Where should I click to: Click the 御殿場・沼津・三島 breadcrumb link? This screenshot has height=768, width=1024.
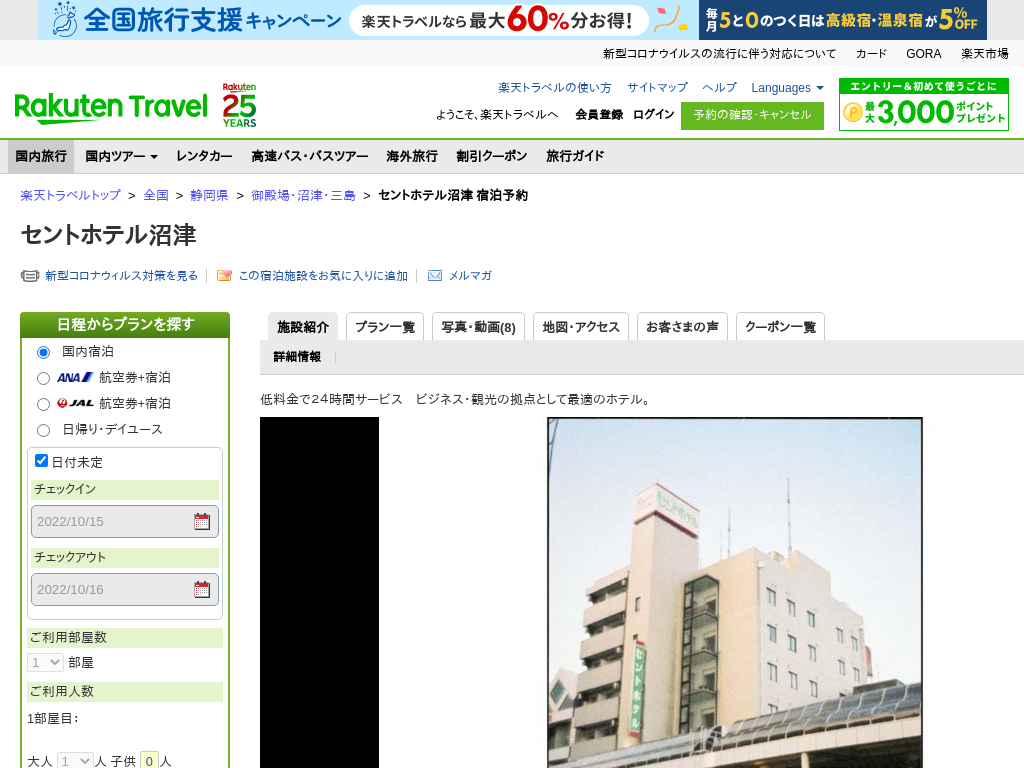click(304, 195)
